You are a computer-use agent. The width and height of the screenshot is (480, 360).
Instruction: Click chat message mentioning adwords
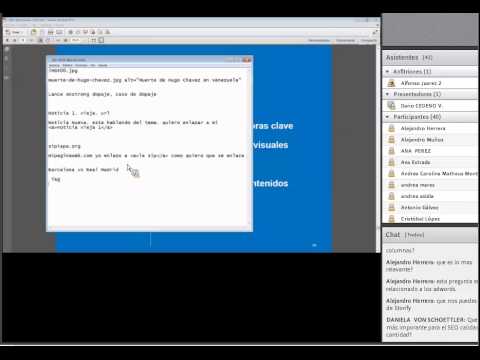click(432, 285)
